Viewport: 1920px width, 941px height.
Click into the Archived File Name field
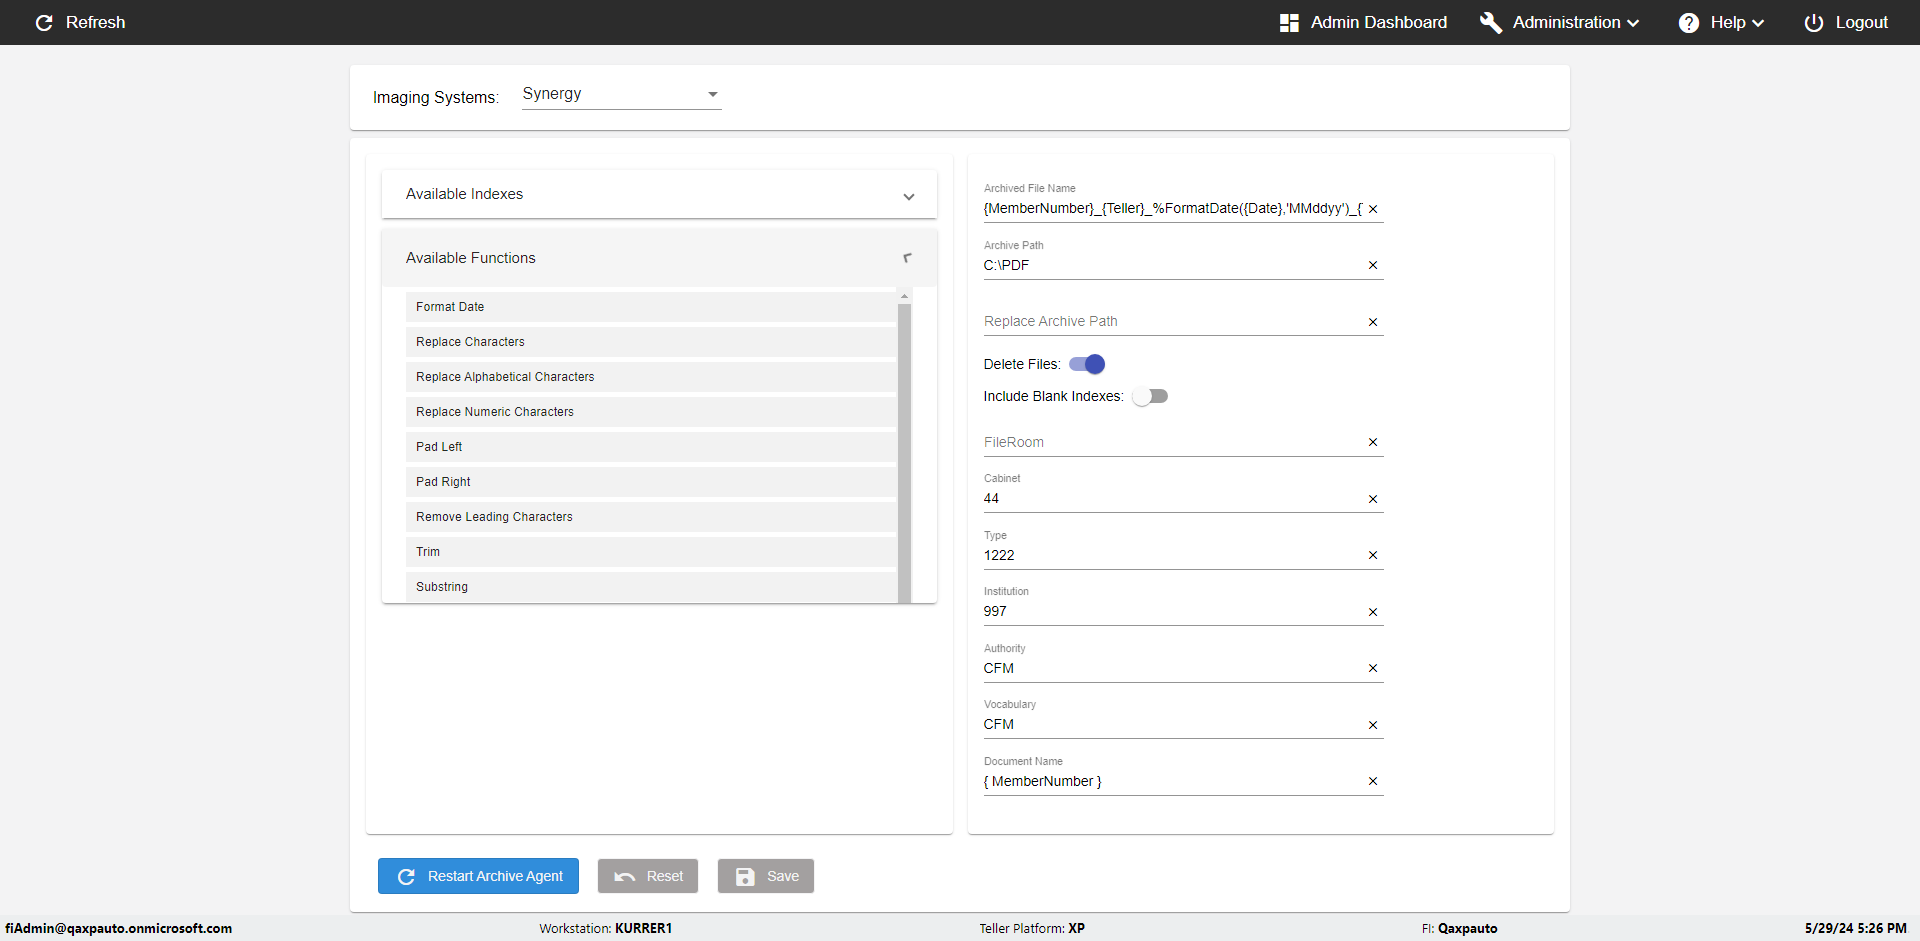pos(1172,209)
